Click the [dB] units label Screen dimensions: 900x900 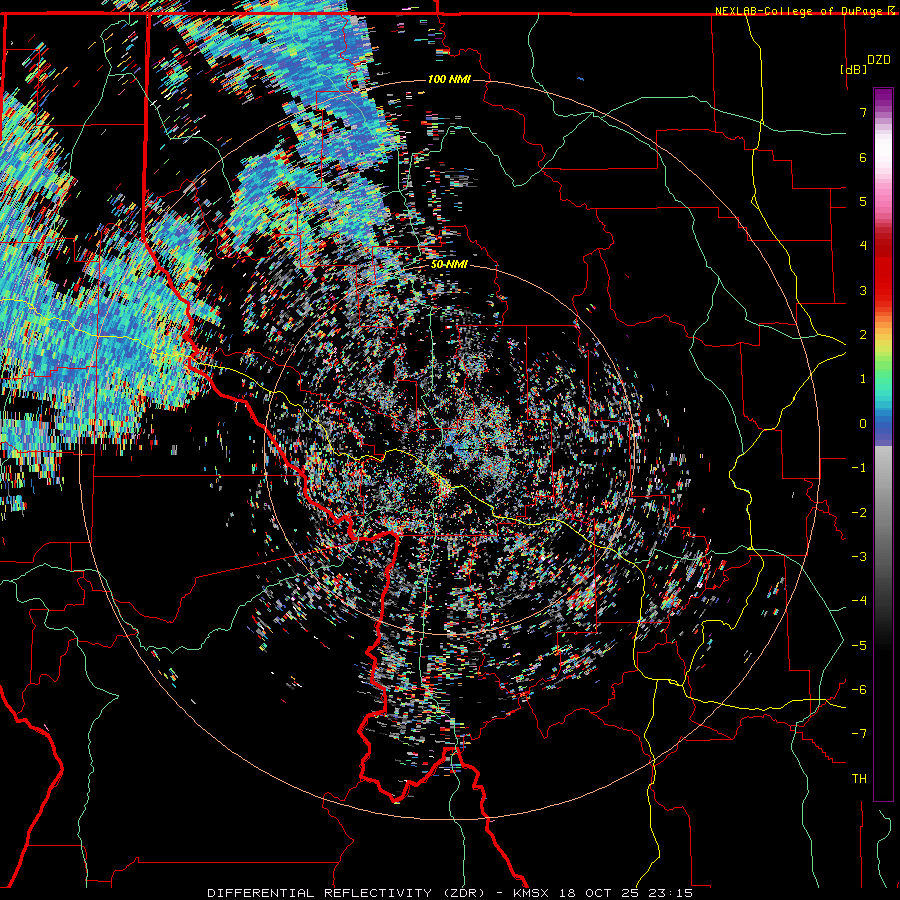click(x=853, y=69)
